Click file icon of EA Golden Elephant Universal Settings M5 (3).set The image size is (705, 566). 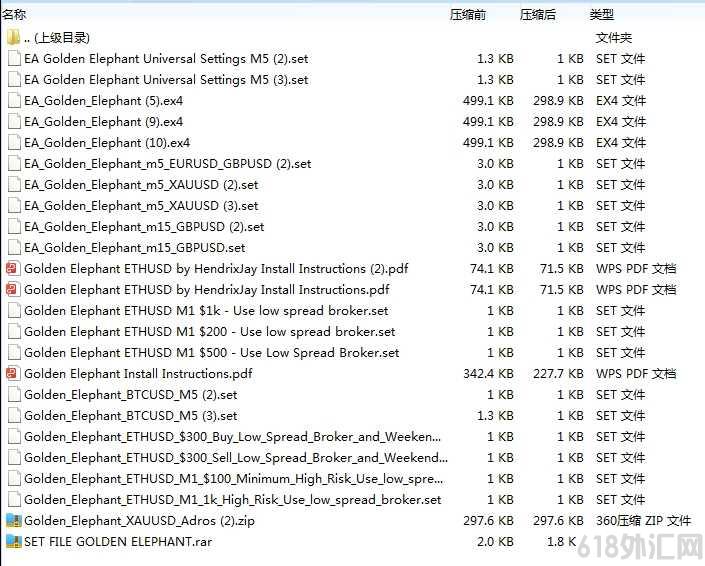click(14, 80)
